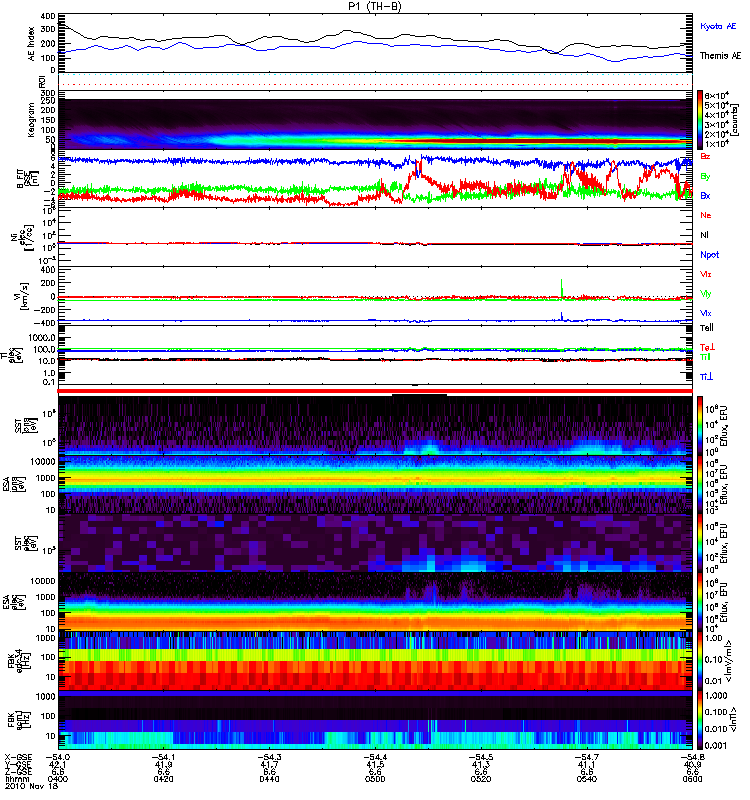Image resolution: width=750 pixels, height=800 pixels.
Task: Click the "B_FIT GSE [nT]" axis label
Action: pyautogui.click(x=28, y=178)
